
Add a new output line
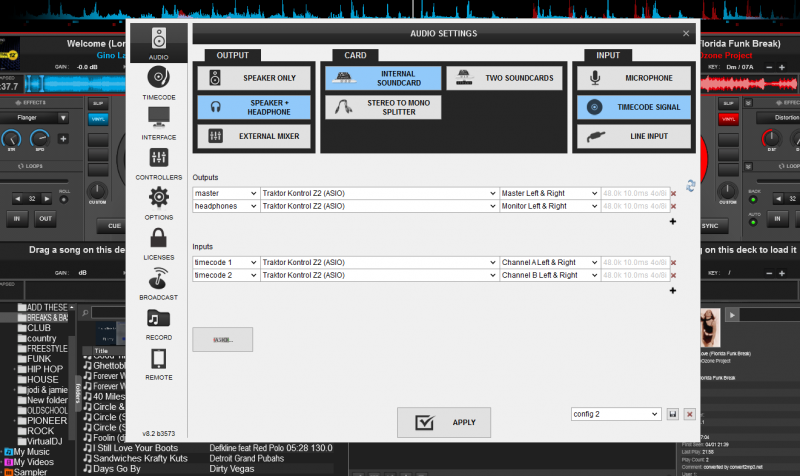coord(673,221)
